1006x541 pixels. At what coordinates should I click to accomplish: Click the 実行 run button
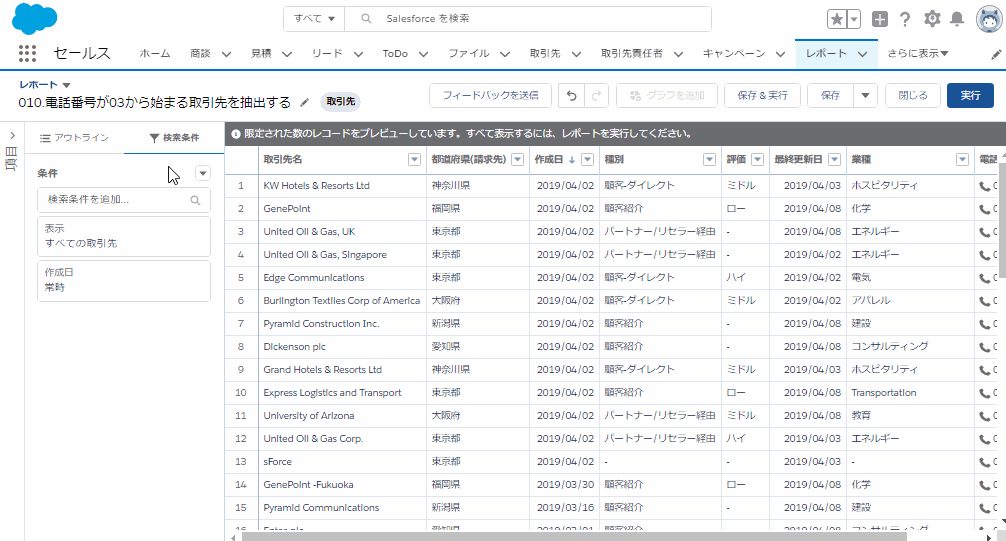pyautogui.click(x=969, y=95)
